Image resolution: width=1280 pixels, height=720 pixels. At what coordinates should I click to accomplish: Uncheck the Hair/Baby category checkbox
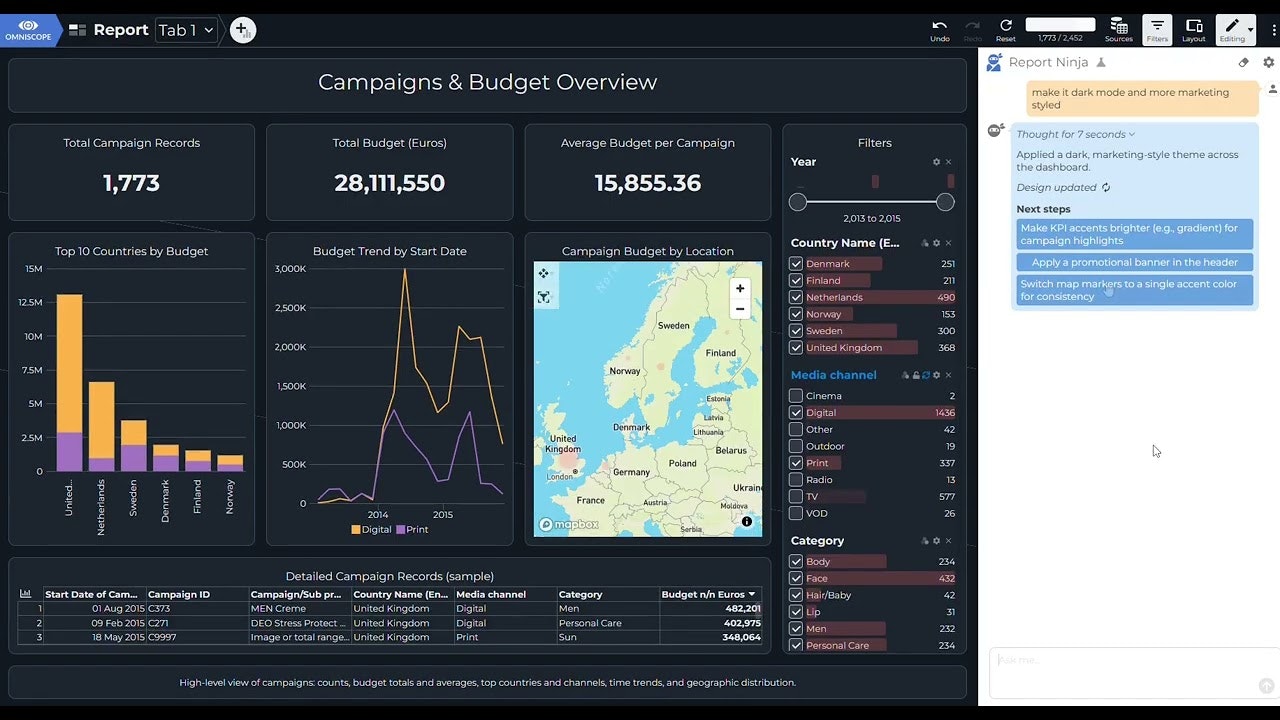coord(796,595)
